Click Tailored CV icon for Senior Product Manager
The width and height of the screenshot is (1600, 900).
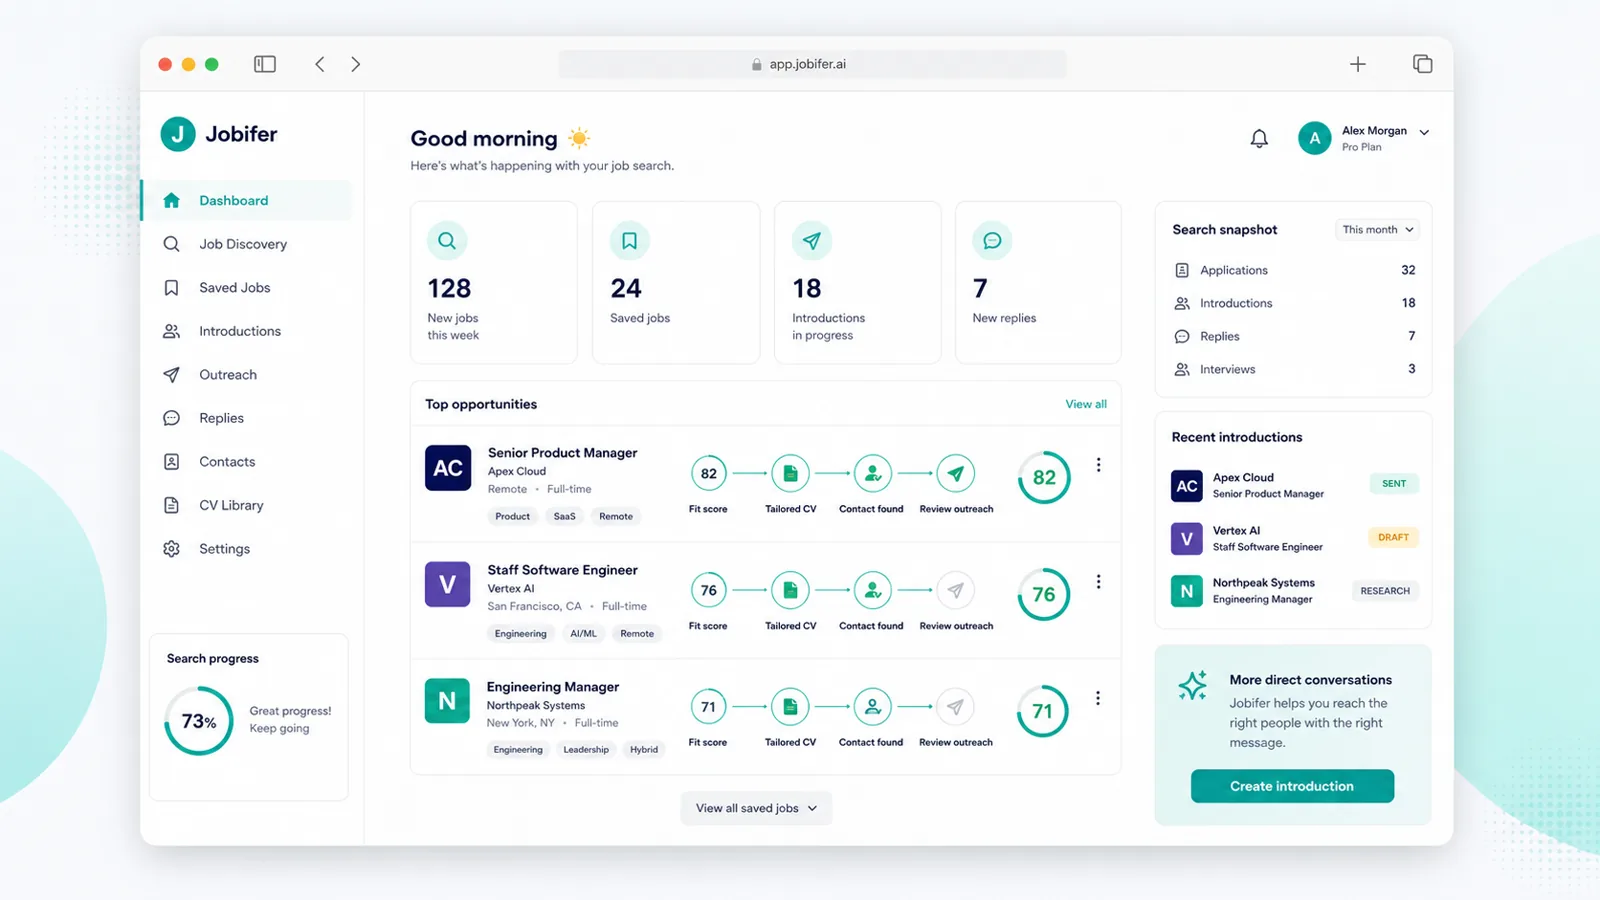tap(790, 473)
